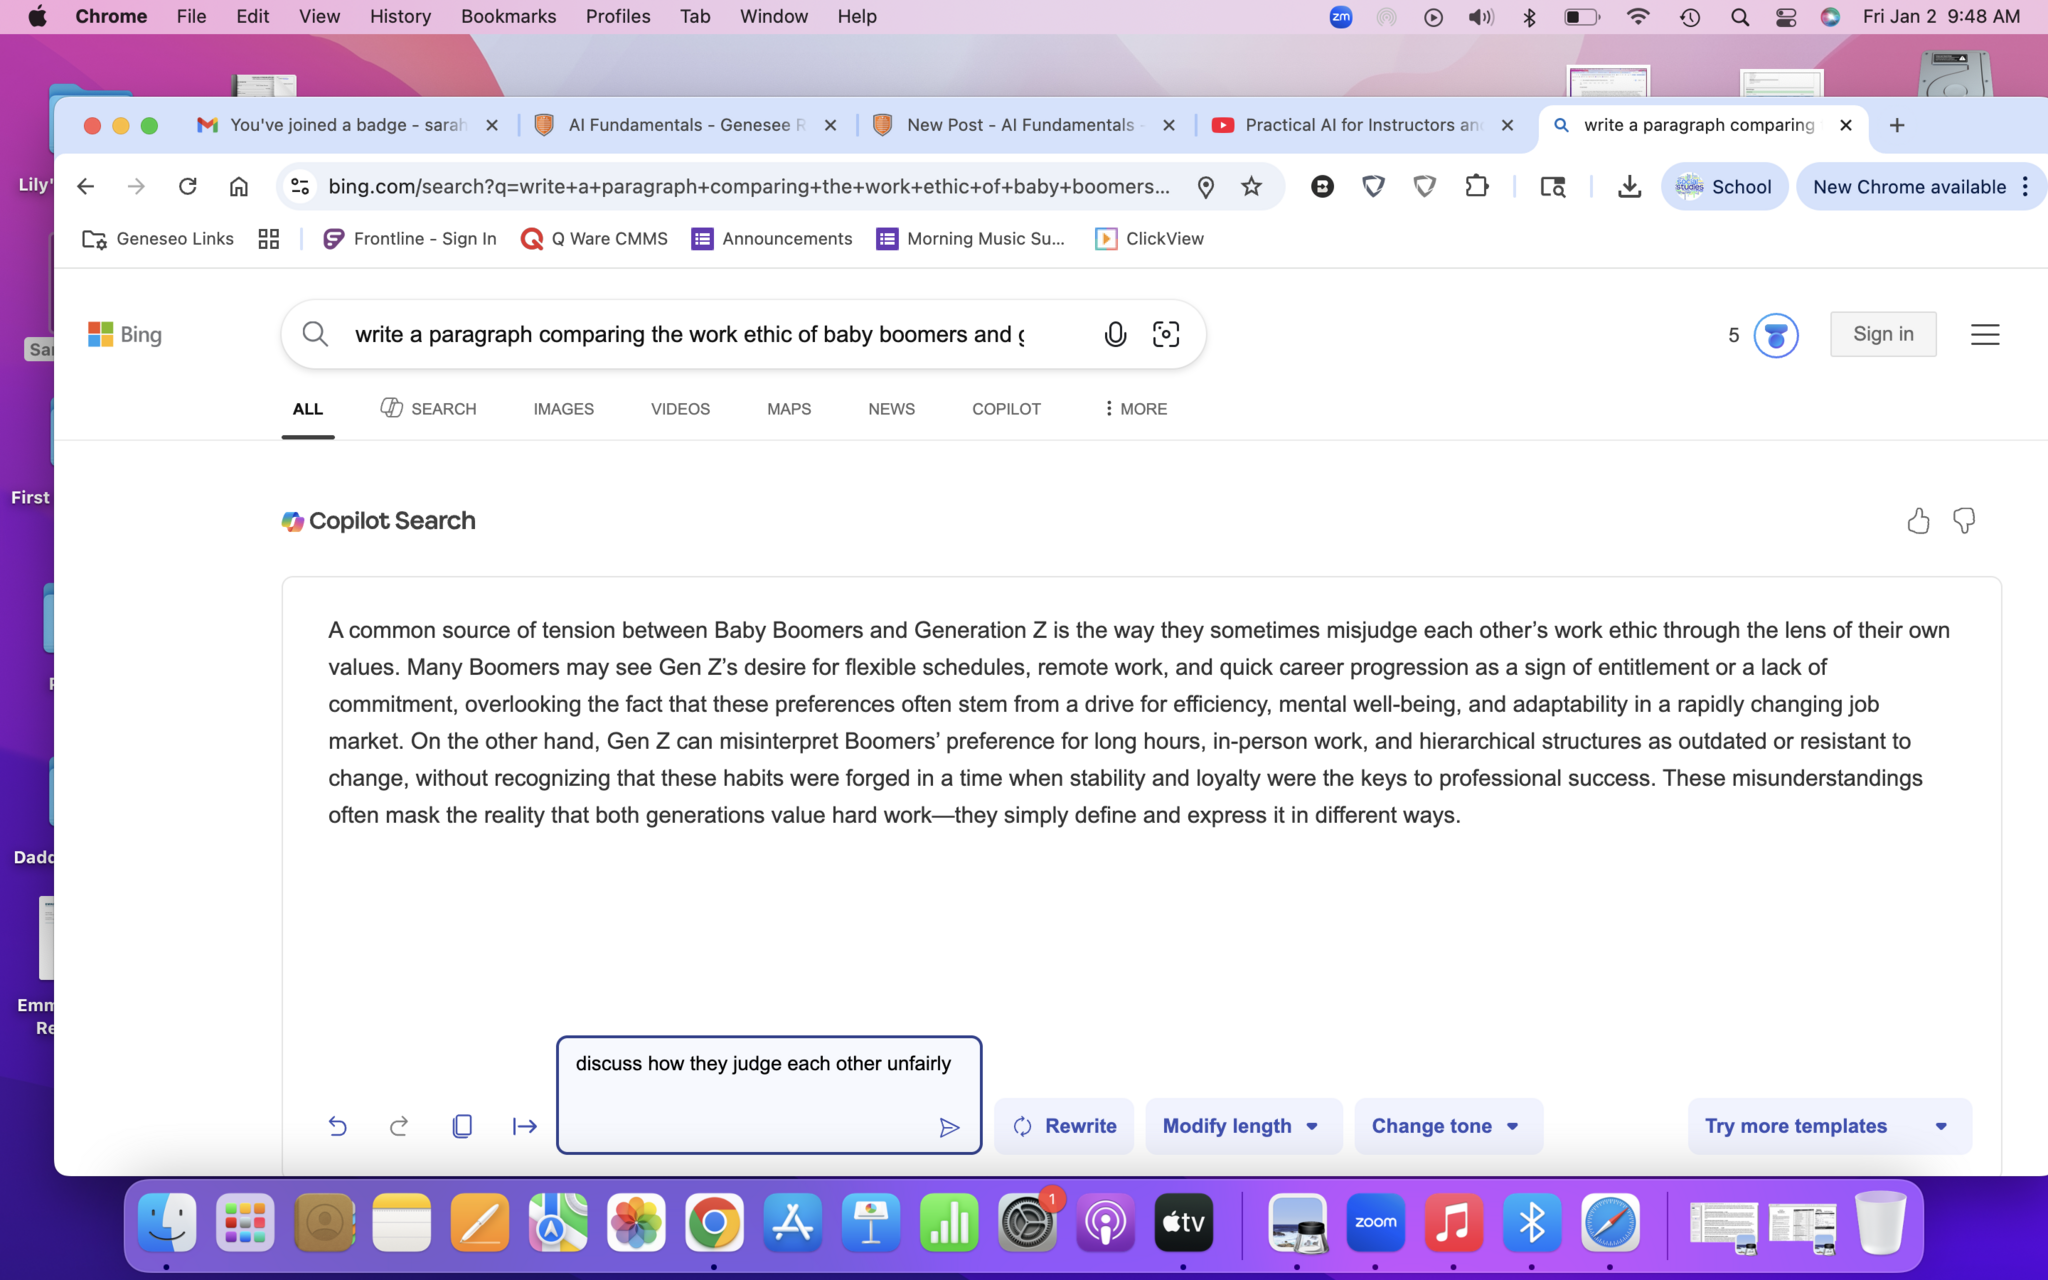Open the MORE search categories menu
Image resolution: width=2048 pixels, height=1280 pixels.
(x=1135, y=409)
